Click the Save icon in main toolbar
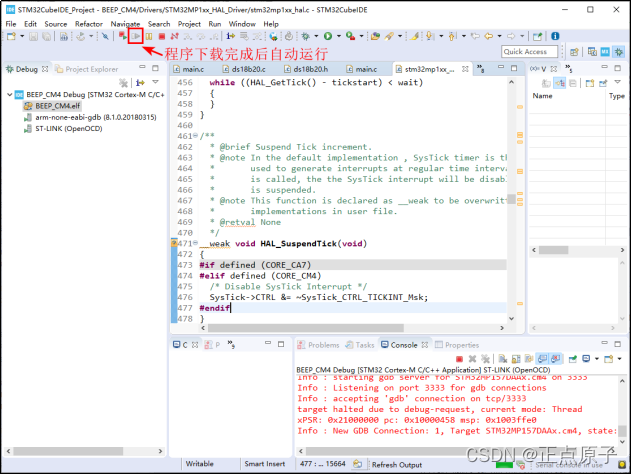 click(33, 36)
